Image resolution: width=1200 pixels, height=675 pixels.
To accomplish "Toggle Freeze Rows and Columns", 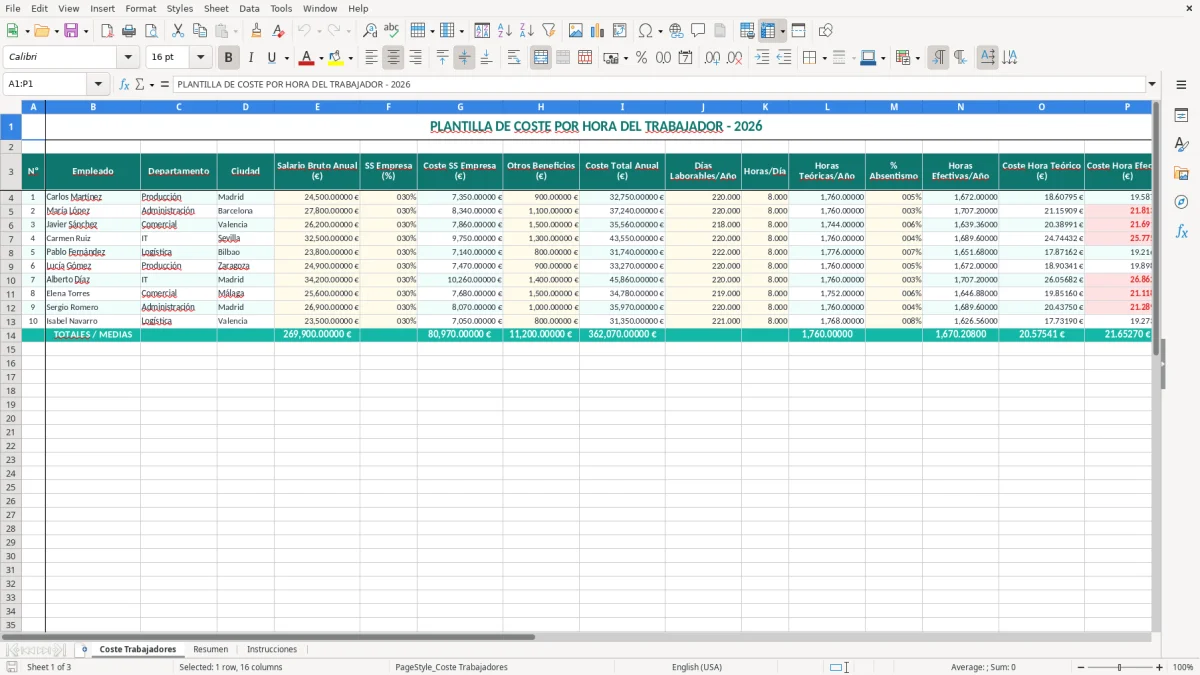I will click(768, 31).
